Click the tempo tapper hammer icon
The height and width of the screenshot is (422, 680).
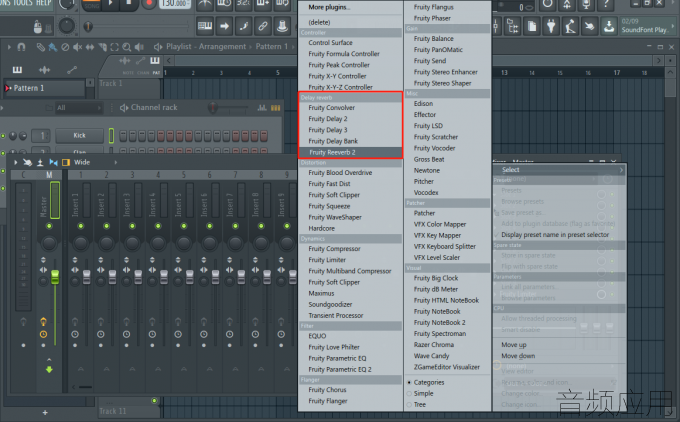570,26
